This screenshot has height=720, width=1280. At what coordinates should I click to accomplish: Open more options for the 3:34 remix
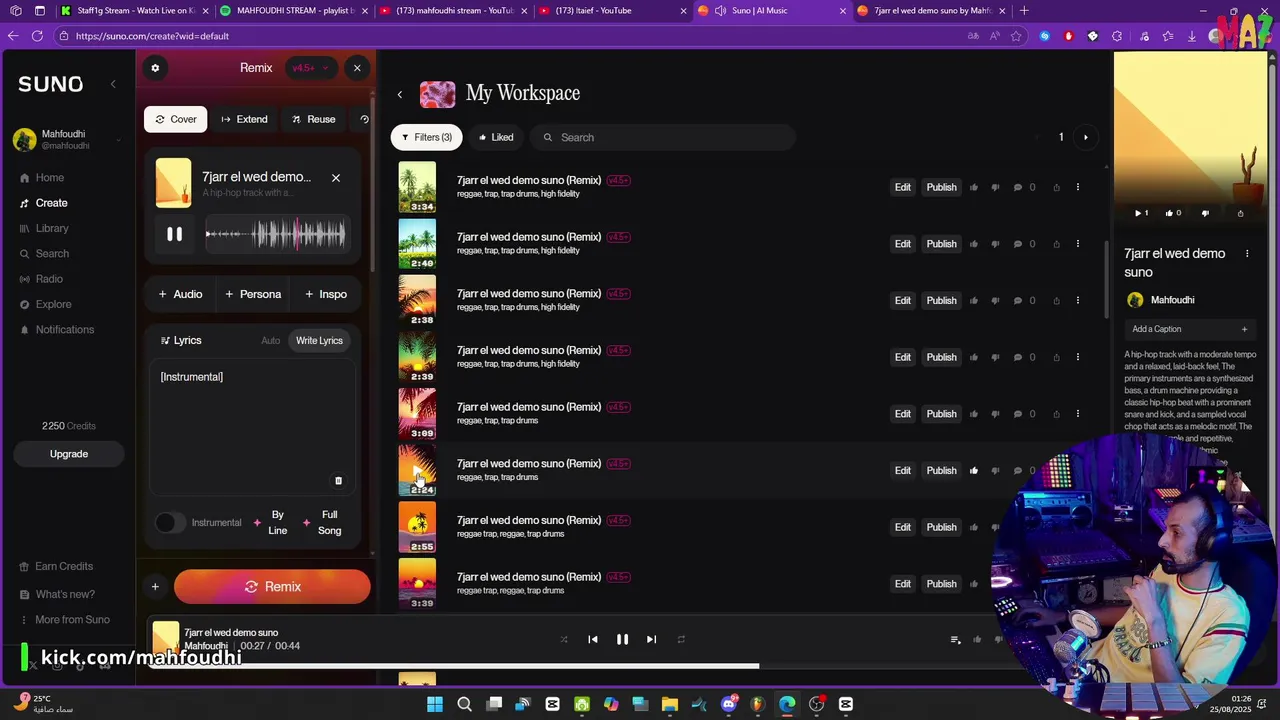click(x=1078, y=187)
